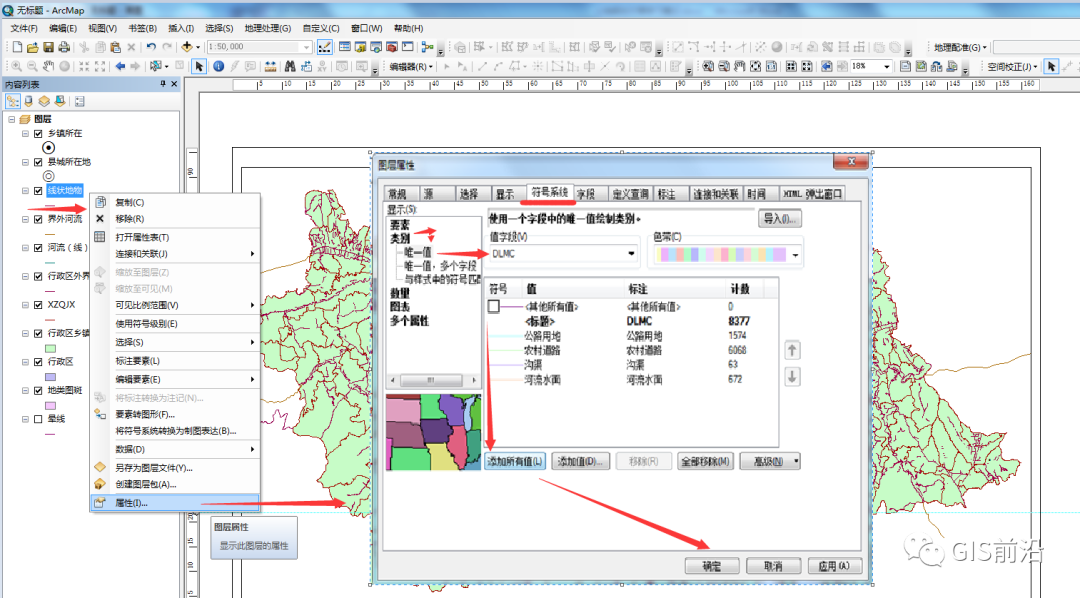Screen dimensions: 1080x598
Task: Open Add Data with the yellow plus icon
Action: [x=187, y=47]
